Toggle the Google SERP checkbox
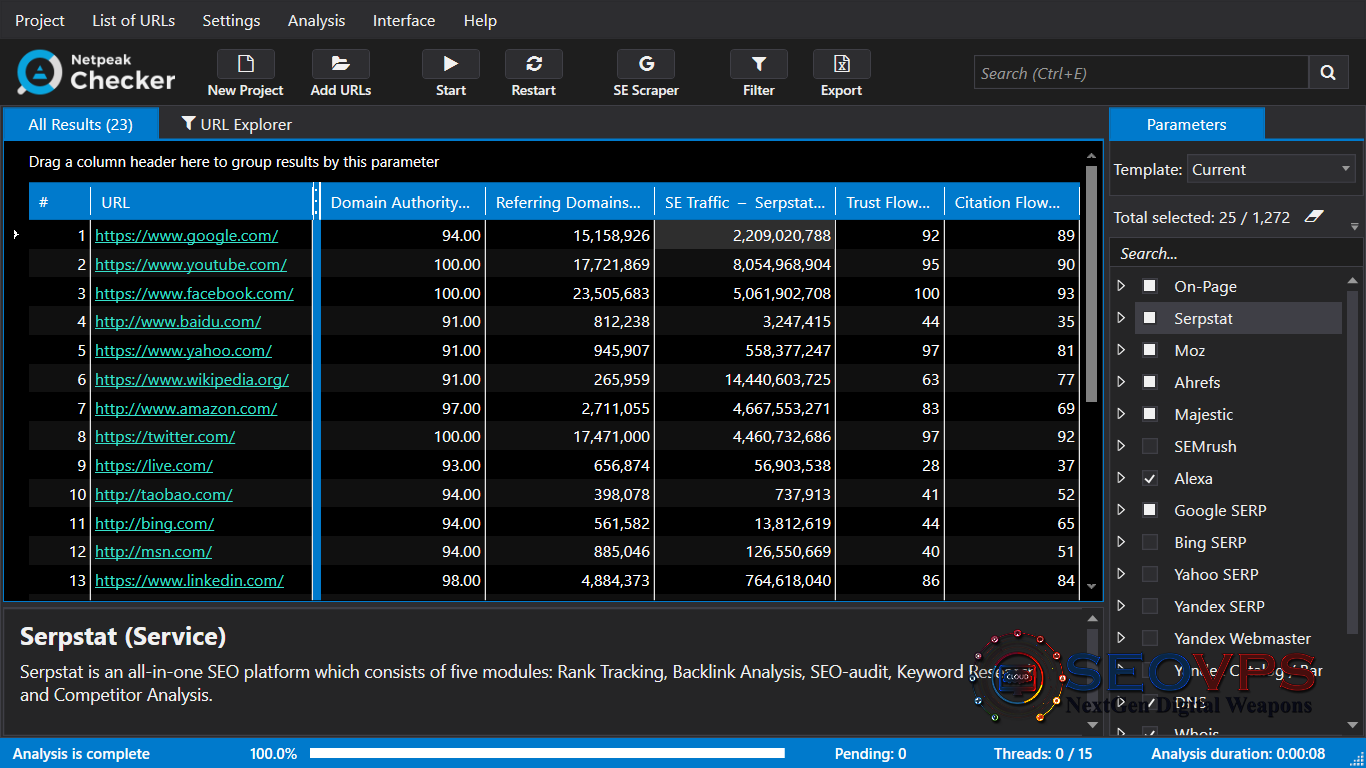The width and height of the screenshot is (1366, 768). point(1150,510)
